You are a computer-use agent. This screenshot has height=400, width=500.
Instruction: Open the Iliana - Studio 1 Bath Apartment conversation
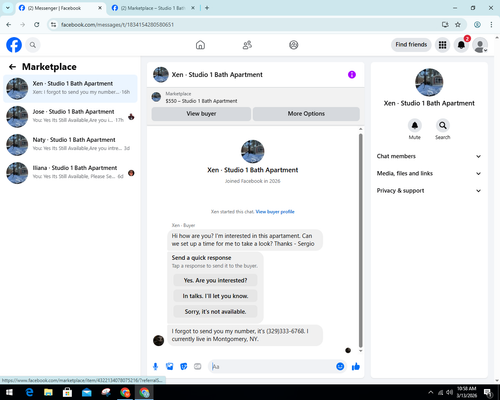point(70,172)
